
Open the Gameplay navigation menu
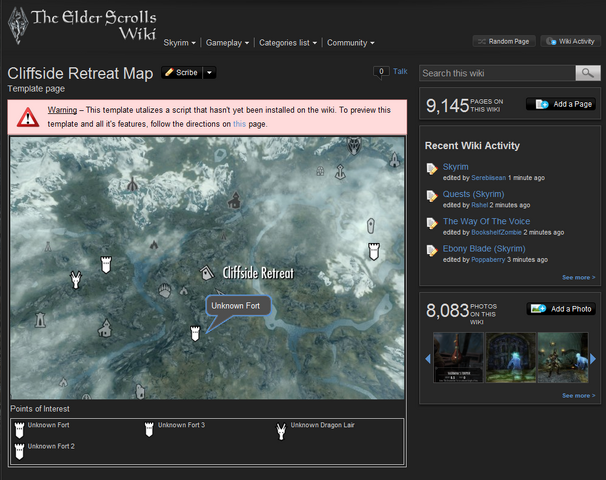(227, 43)
